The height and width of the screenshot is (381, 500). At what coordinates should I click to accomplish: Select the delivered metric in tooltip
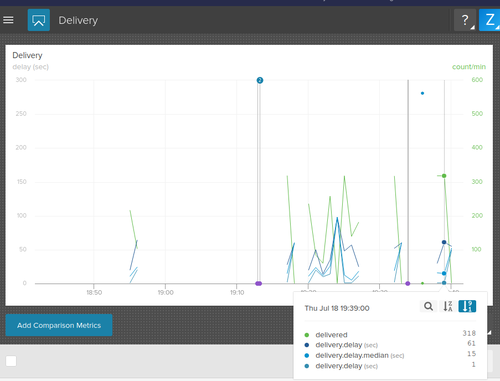coord(331,335)
